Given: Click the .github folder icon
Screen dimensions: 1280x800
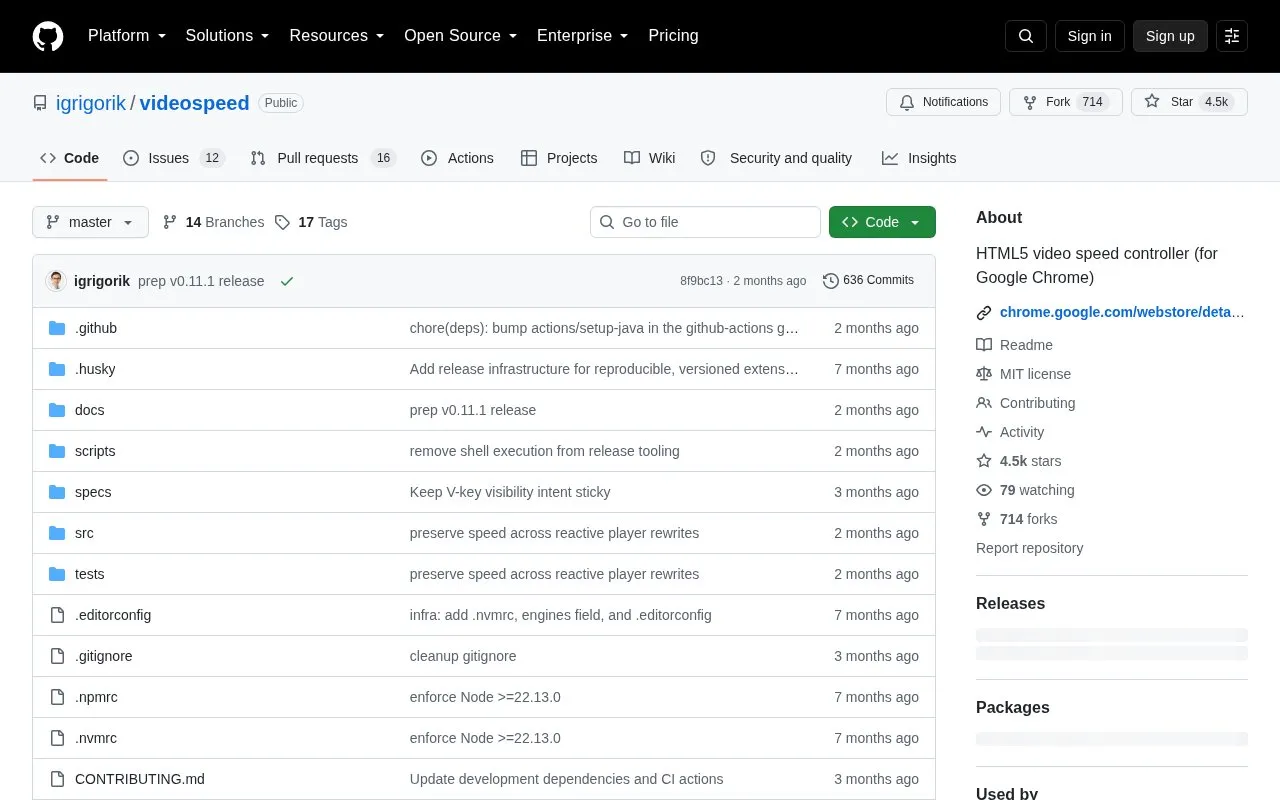Looking at the screenshot, I should [x=57, y=328].
